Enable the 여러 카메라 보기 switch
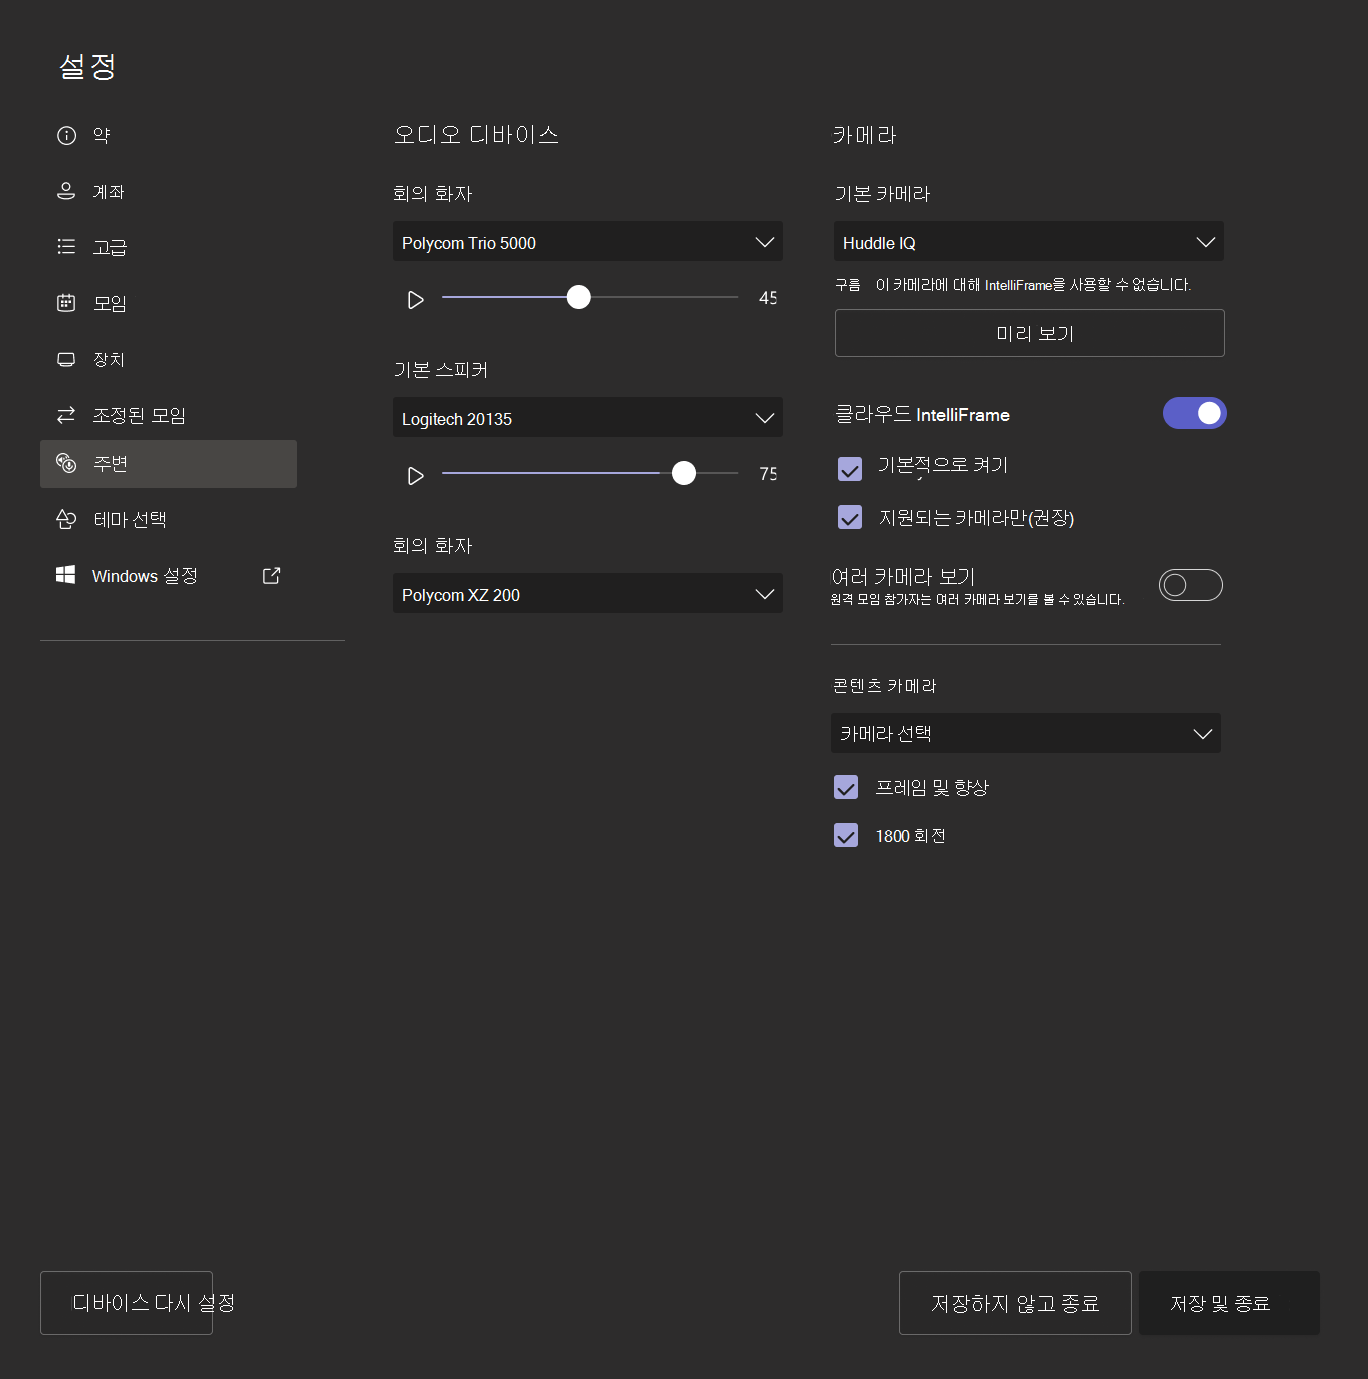Image resolution: width=1368 pixels, height=1379 pixels. point(1190,585)
